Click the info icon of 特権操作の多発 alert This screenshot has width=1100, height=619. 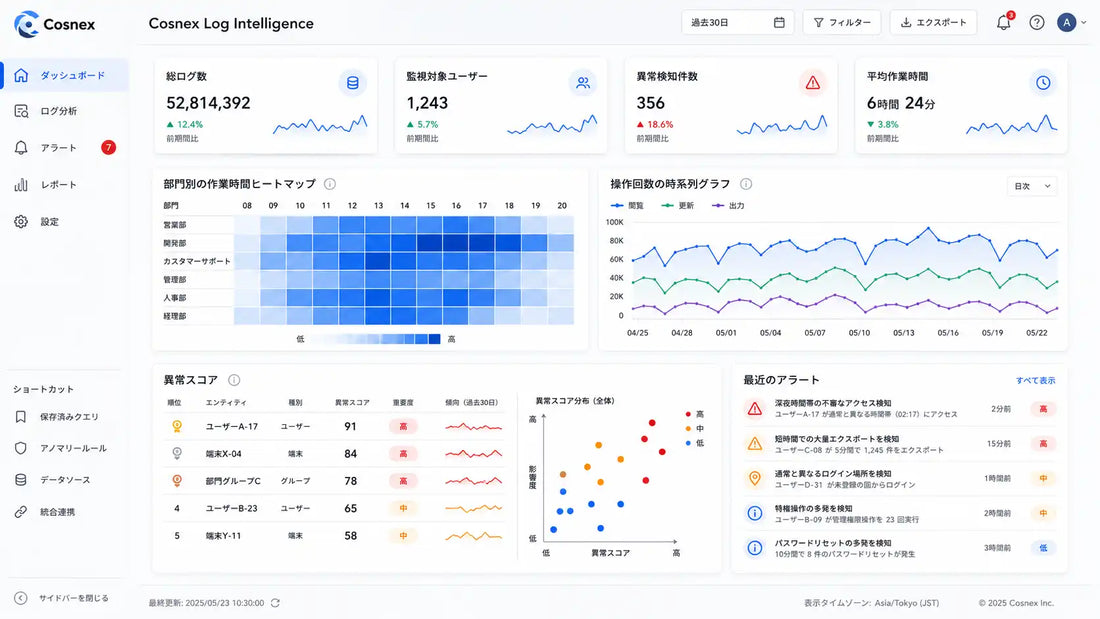(755, 513)
